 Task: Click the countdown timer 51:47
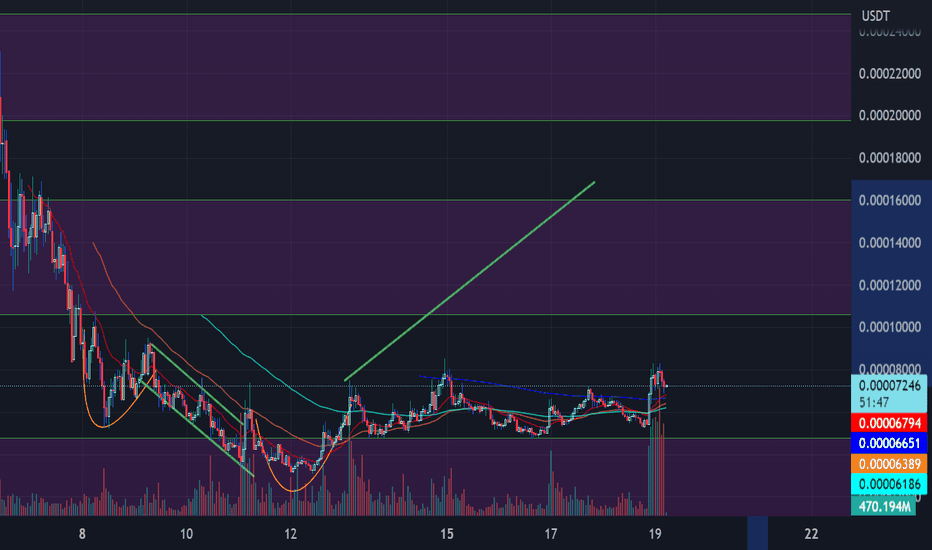874,403
